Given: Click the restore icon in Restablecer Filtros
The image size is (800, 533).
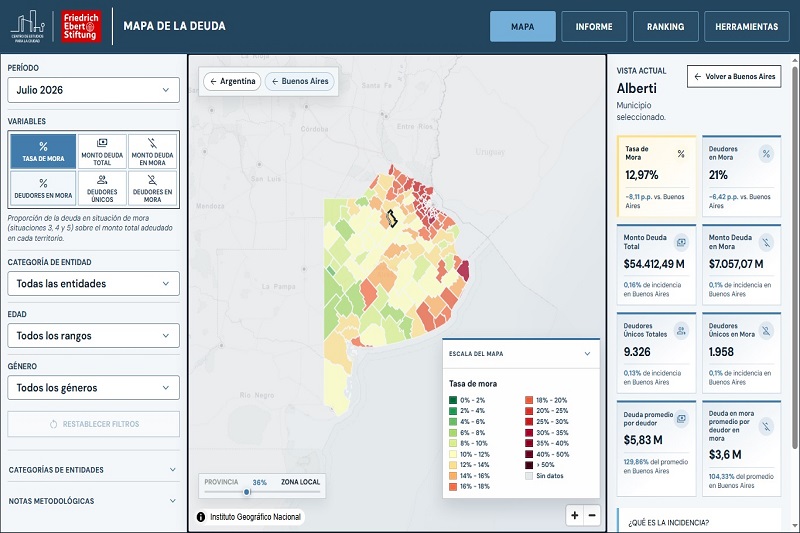Looking at the screenshot, I should click(54, 424).
